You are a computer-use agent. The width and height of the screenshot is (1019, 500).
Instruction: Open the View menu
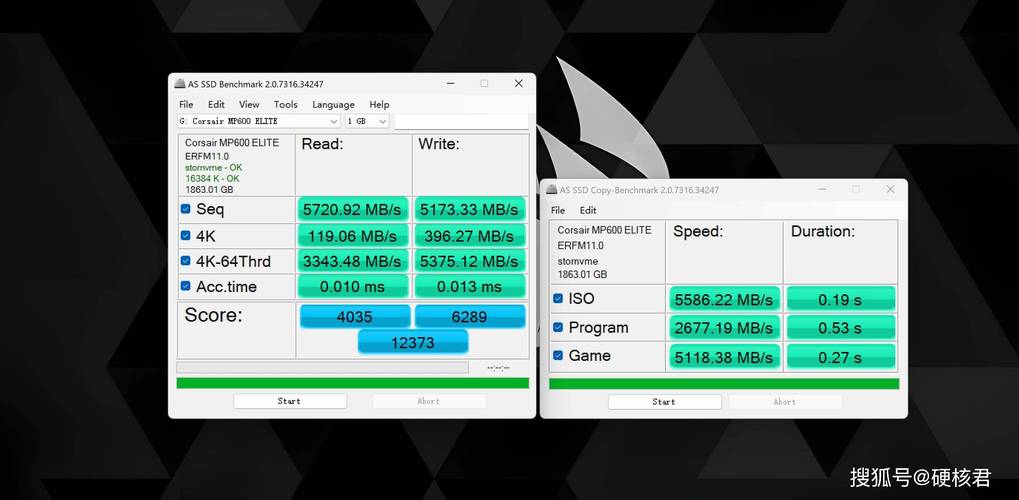pyautogui.click(x=249, y=105)
